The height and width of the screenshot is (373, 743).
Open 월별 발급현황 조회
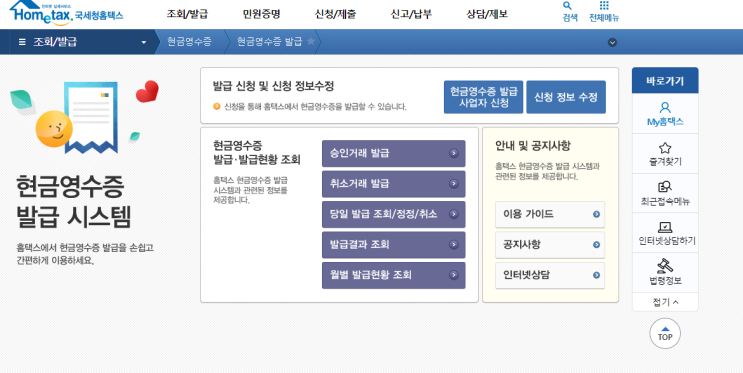(393, 275)
